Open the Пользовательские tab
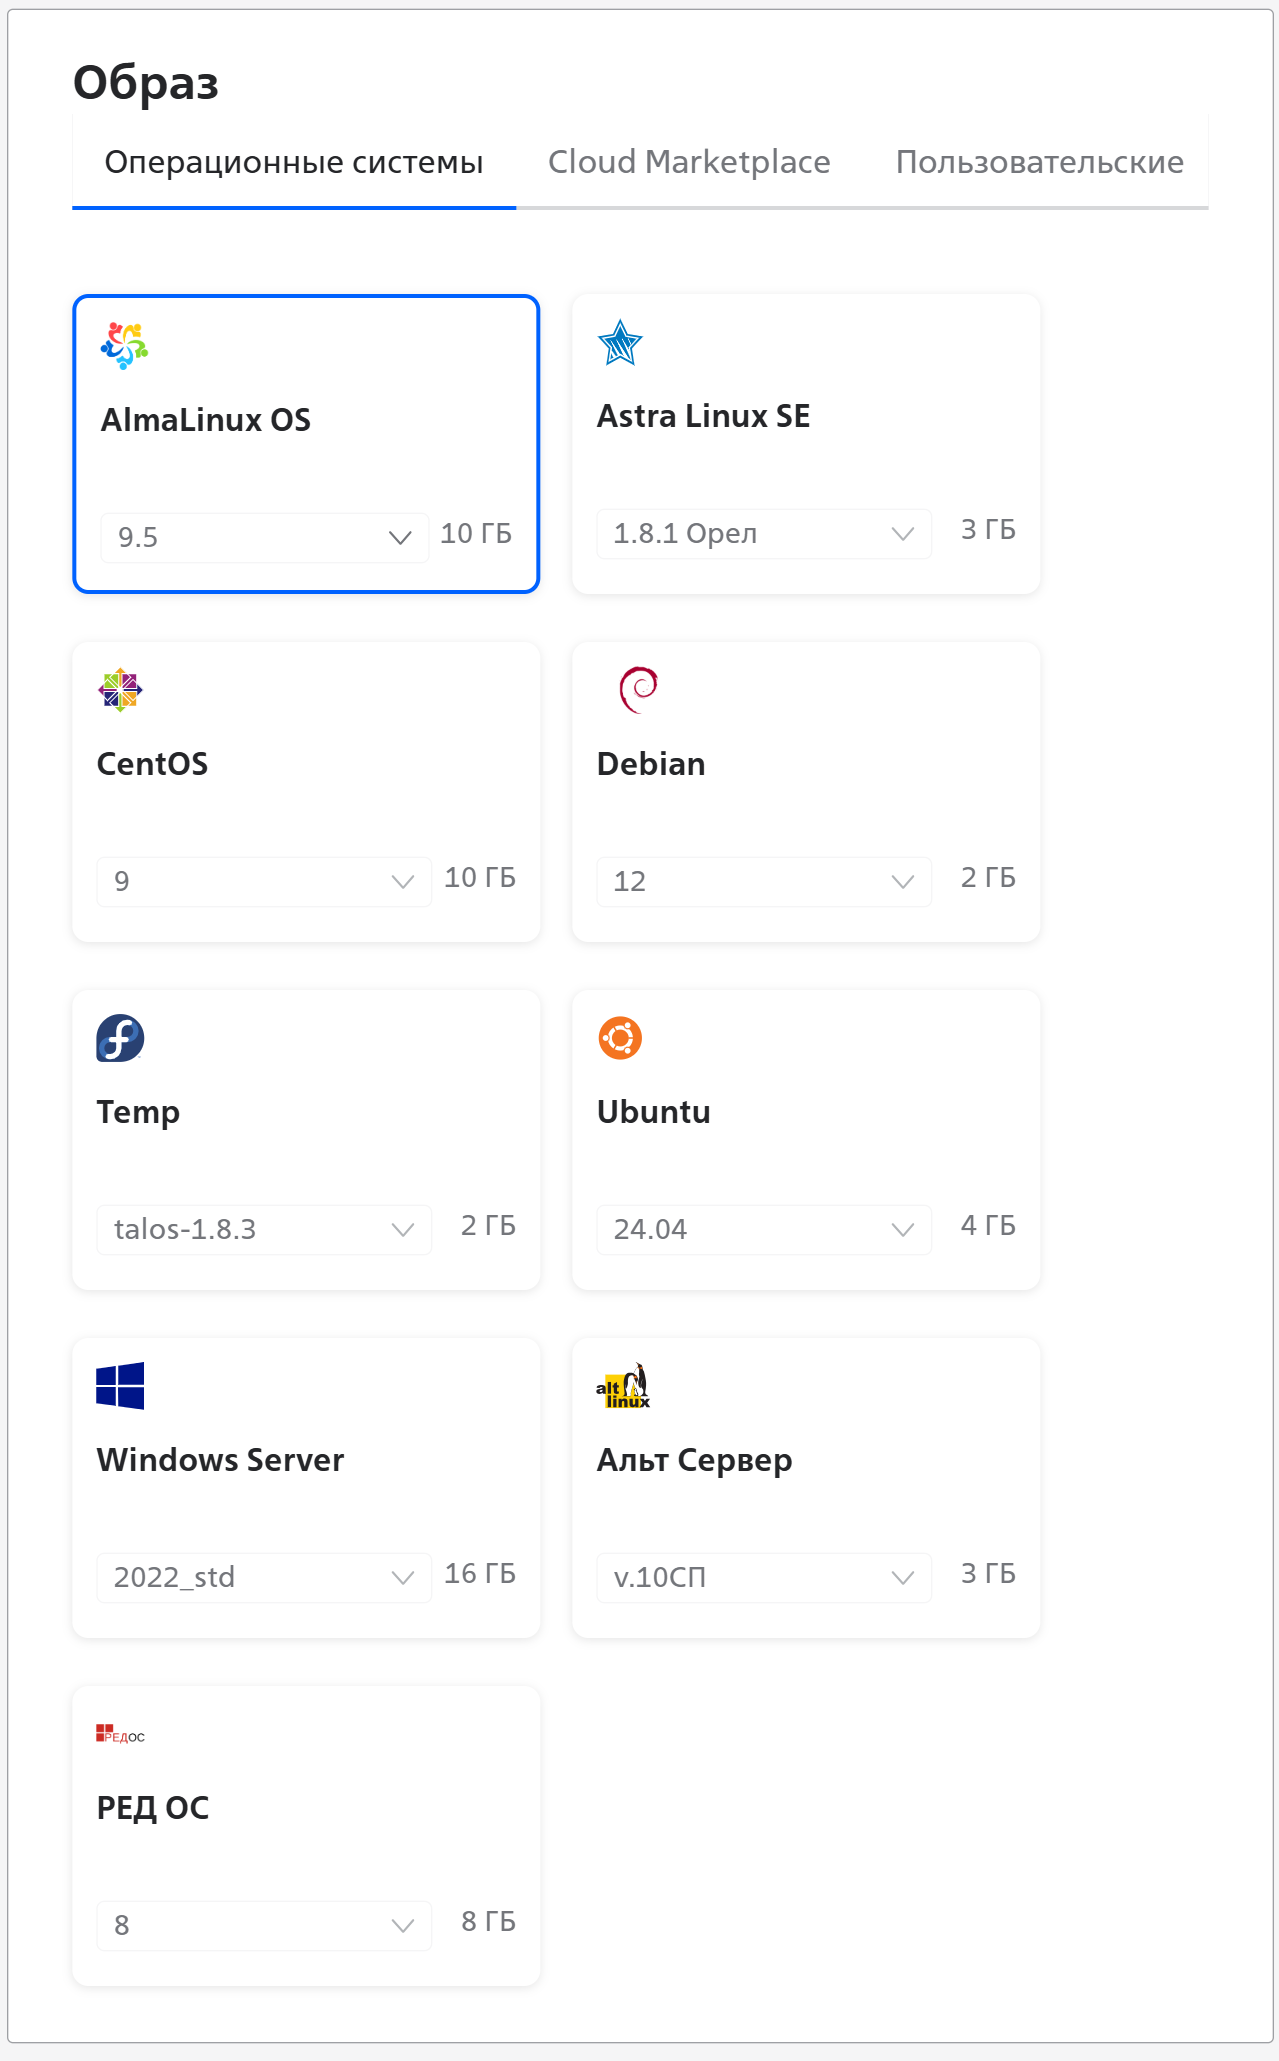The height and width of the screenshot is (2061, 1279). tap(1039, 162)
